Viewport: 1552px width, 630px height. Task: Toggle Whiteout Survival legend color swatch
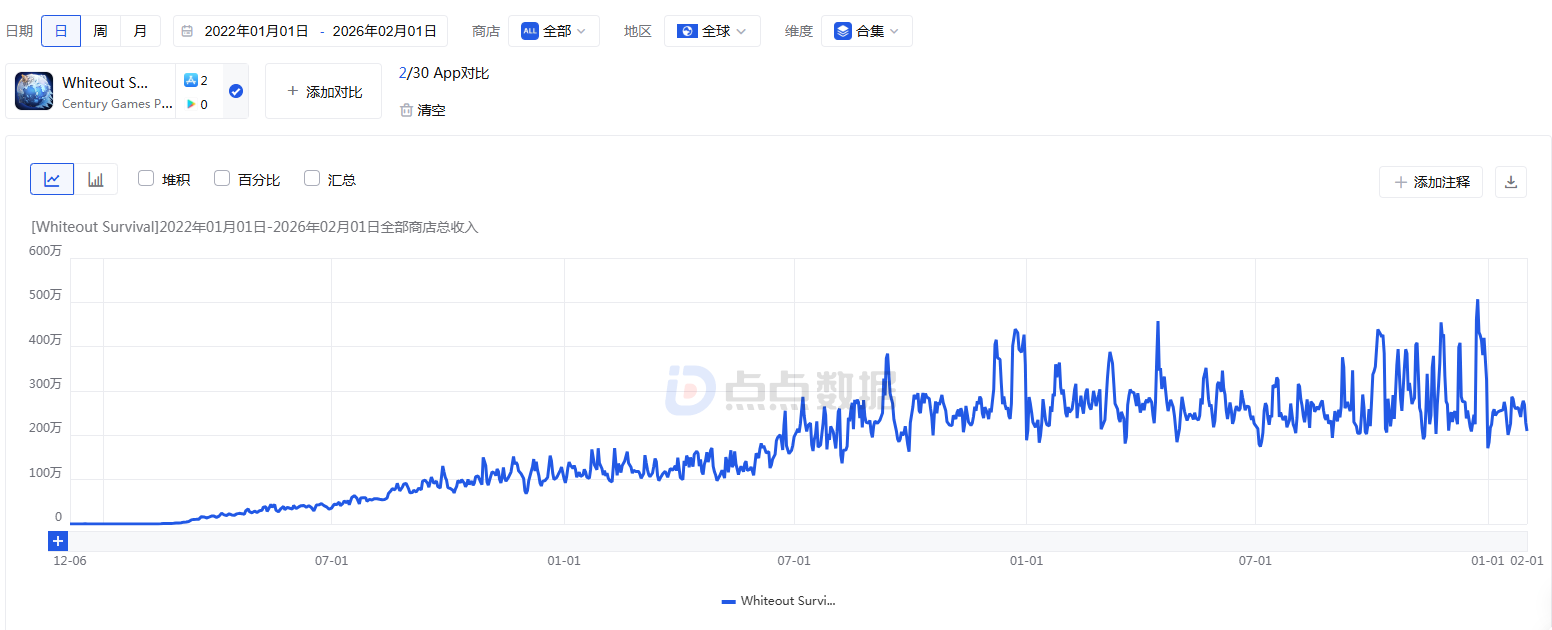point(728,601)
